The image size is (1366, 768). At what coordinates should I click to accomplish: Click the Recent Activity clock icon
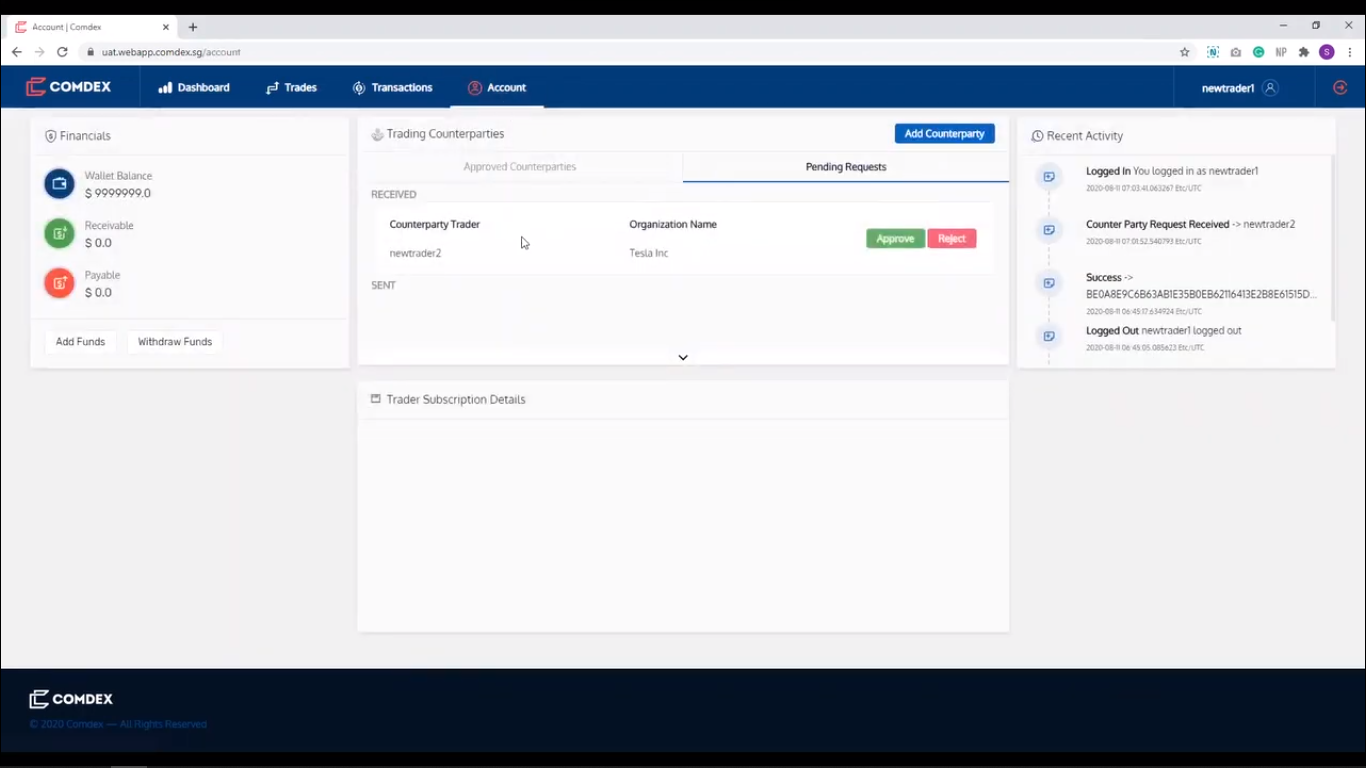tap(1037, 136)
